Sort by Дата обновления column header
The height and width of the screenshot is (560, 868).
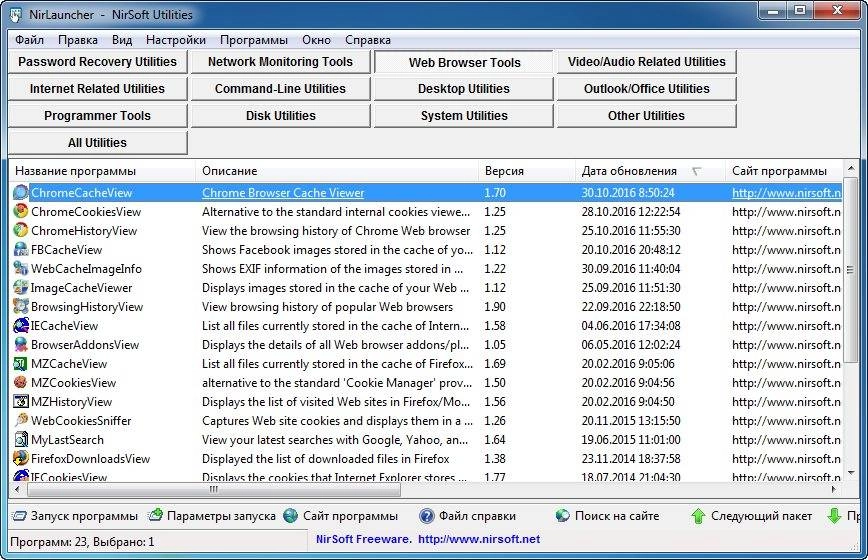pos(650,171)
